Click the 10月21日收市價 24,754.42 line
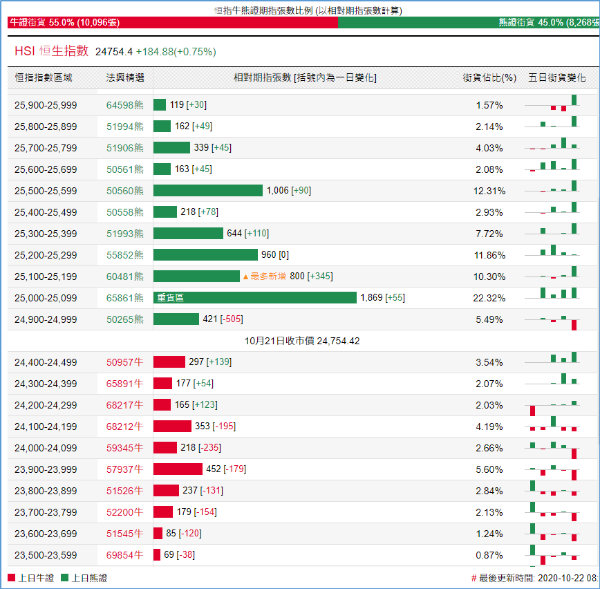This screenshot has width=600, height=589. pos(302,341)
